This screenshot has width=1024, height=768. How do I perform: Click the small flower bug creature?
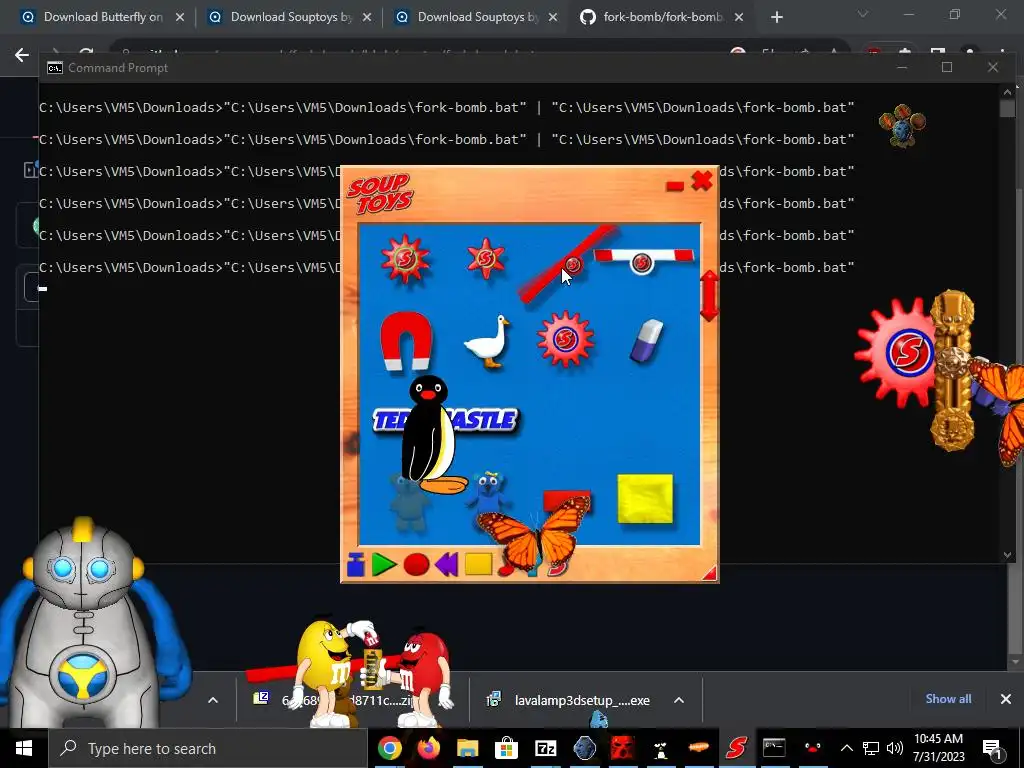(902, 125)
